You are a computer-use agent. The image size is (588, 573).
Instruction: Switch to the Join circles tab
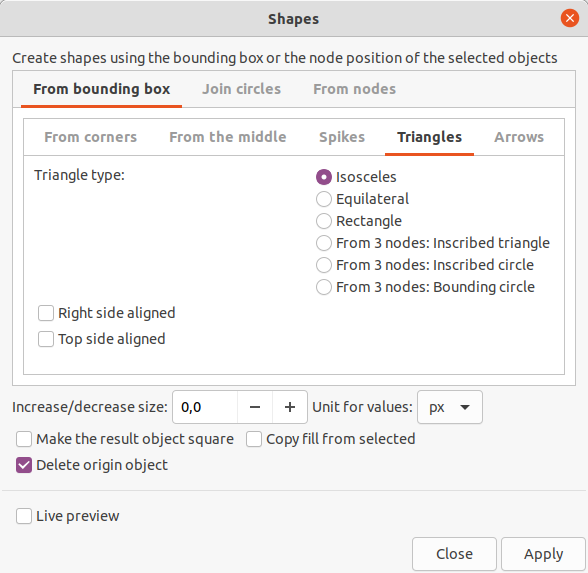click(x=242, y=89)
